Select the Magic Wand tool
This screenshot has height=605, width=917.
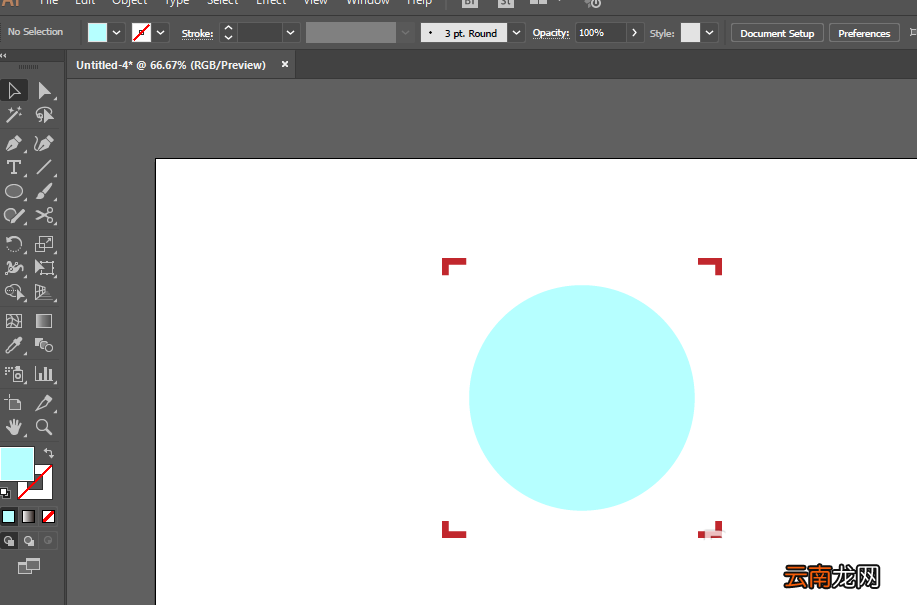[14, 115]
